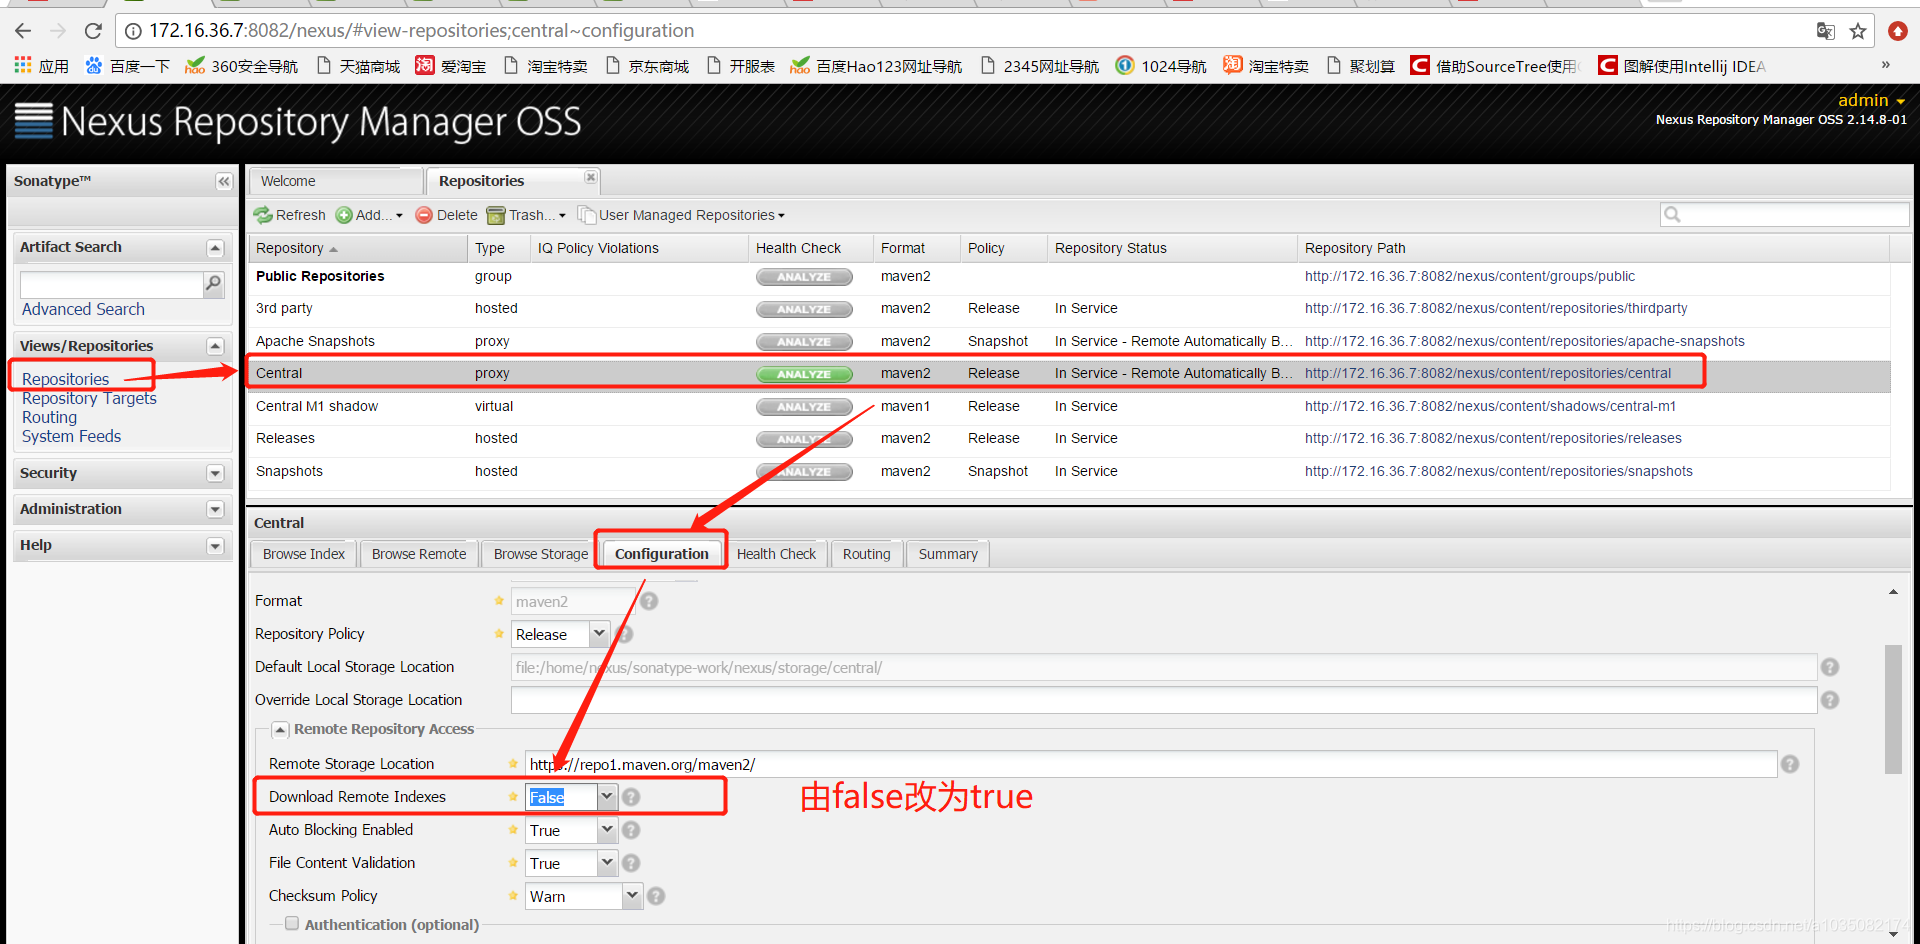Open the admin user menu
The height and width of the screenshot is (944, 1920).
(x=1871, y=100)
